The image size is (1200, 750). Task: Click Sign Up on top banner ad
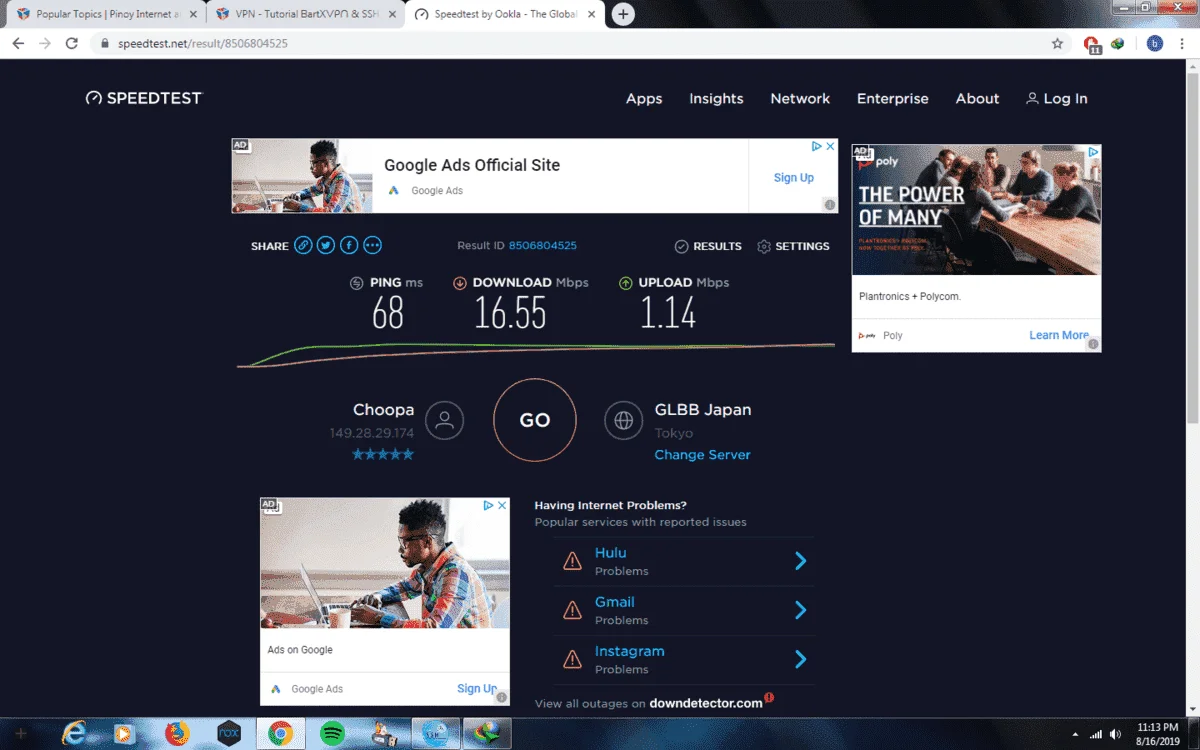point(794,177)
